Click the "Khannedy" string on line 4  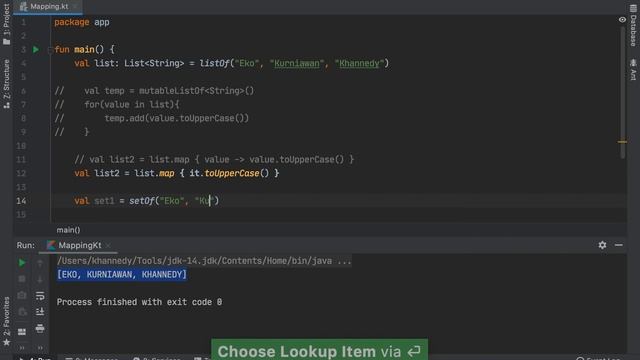pyautogui.click(x=359, y=63)
